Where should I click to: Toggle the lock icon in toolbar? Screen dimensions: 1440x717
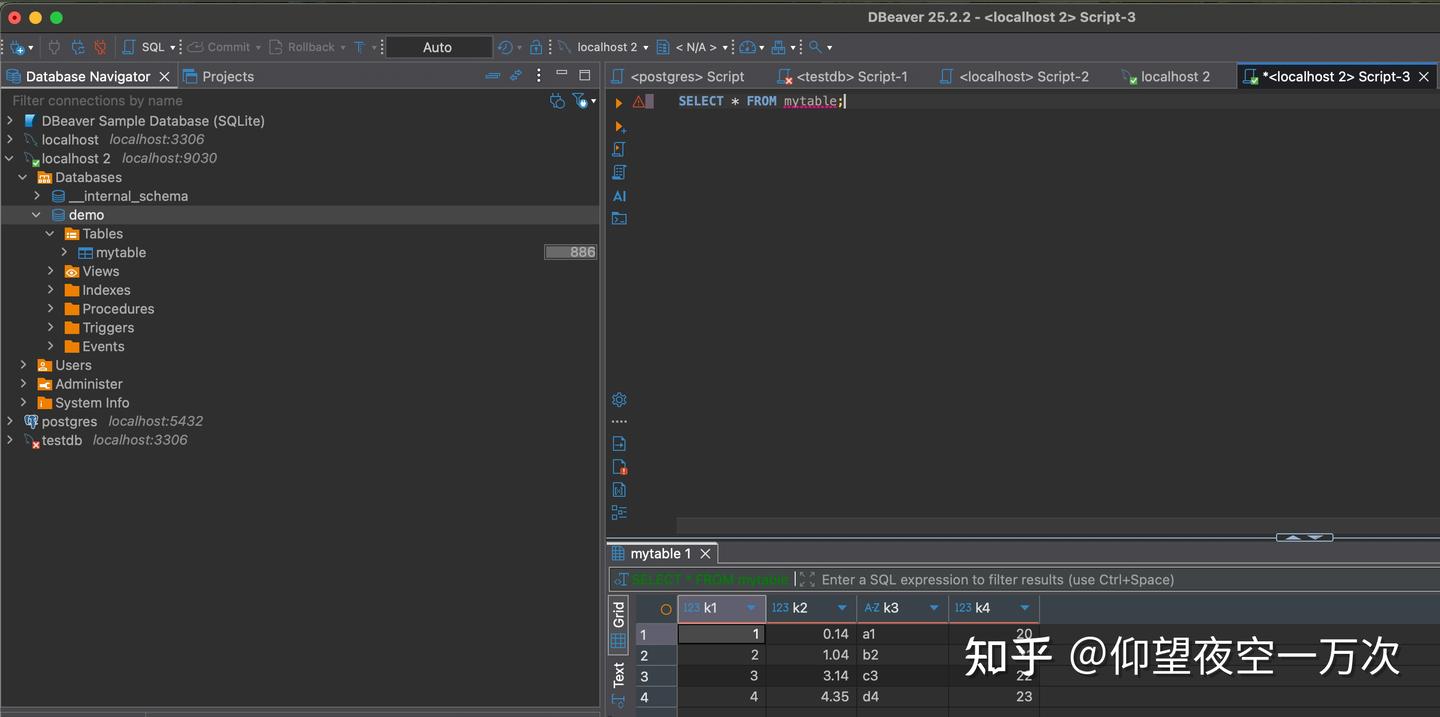pos(536,47)
